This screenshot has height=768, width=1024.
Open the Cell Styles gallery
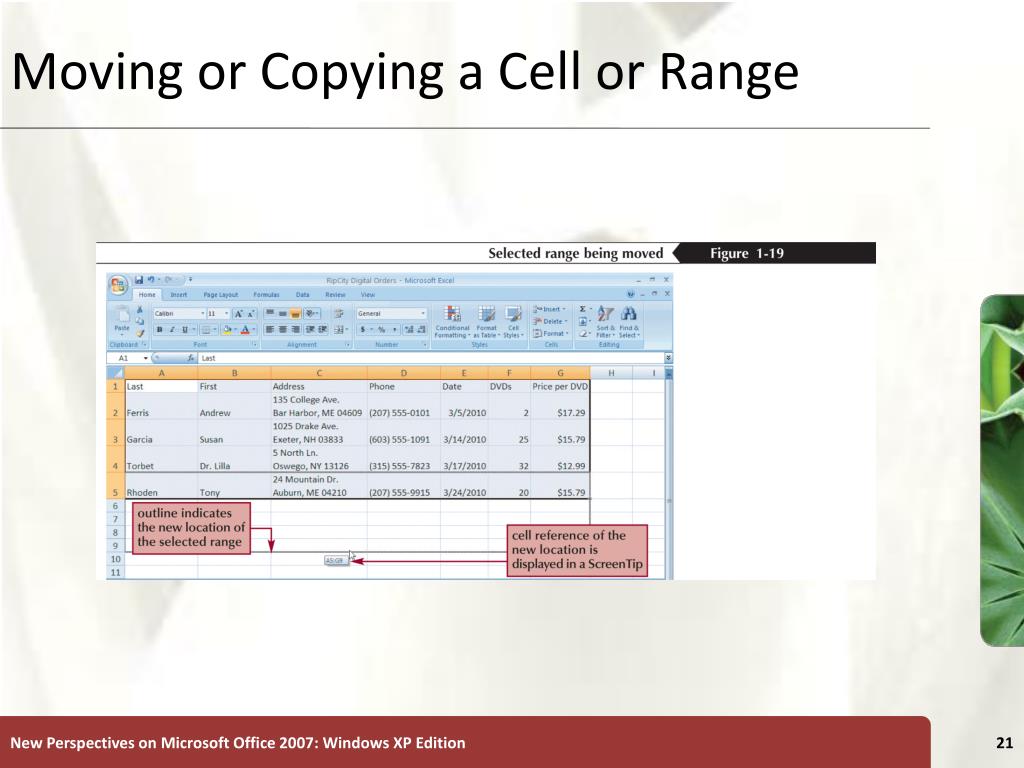[513, 321]
